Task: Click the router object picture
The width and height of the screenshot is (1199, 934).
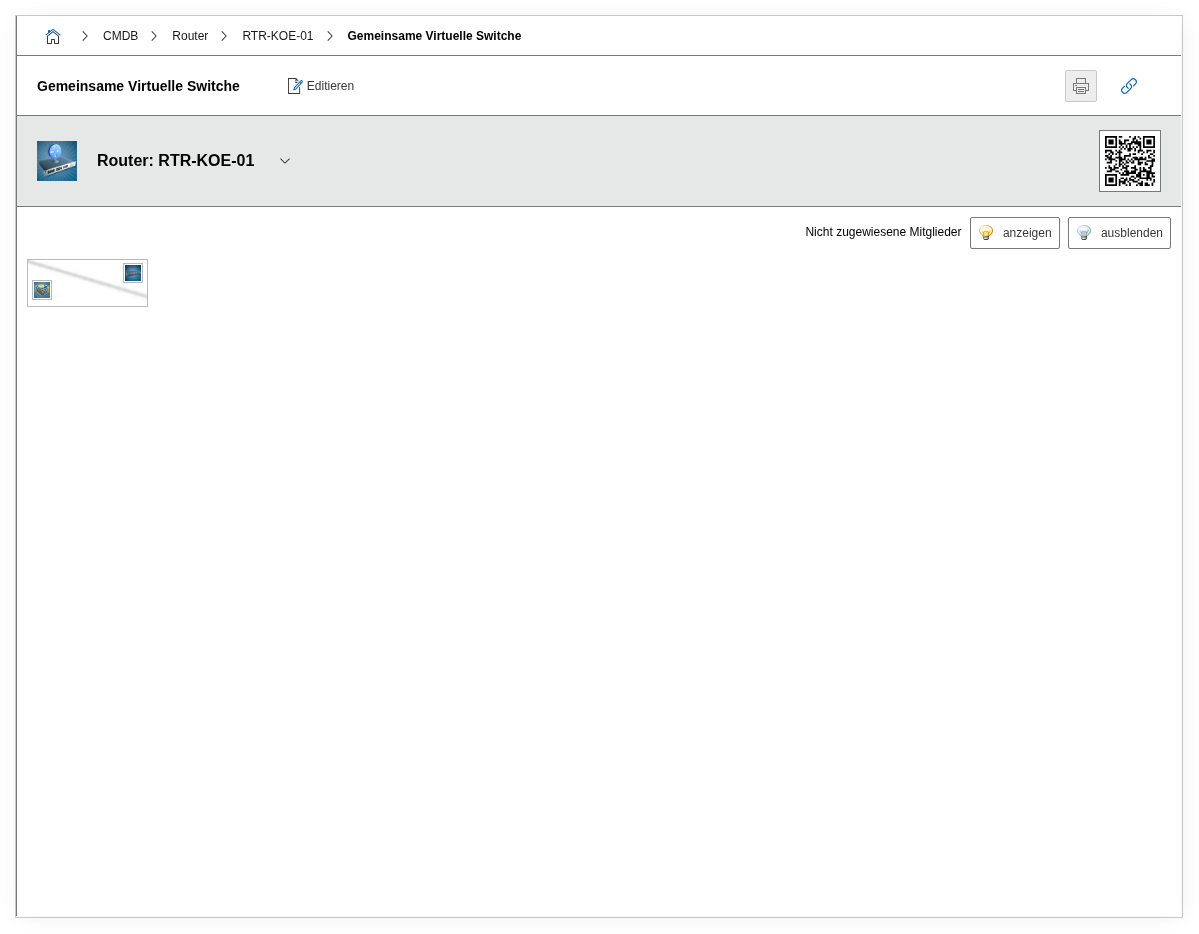Action: coord(57,161)
